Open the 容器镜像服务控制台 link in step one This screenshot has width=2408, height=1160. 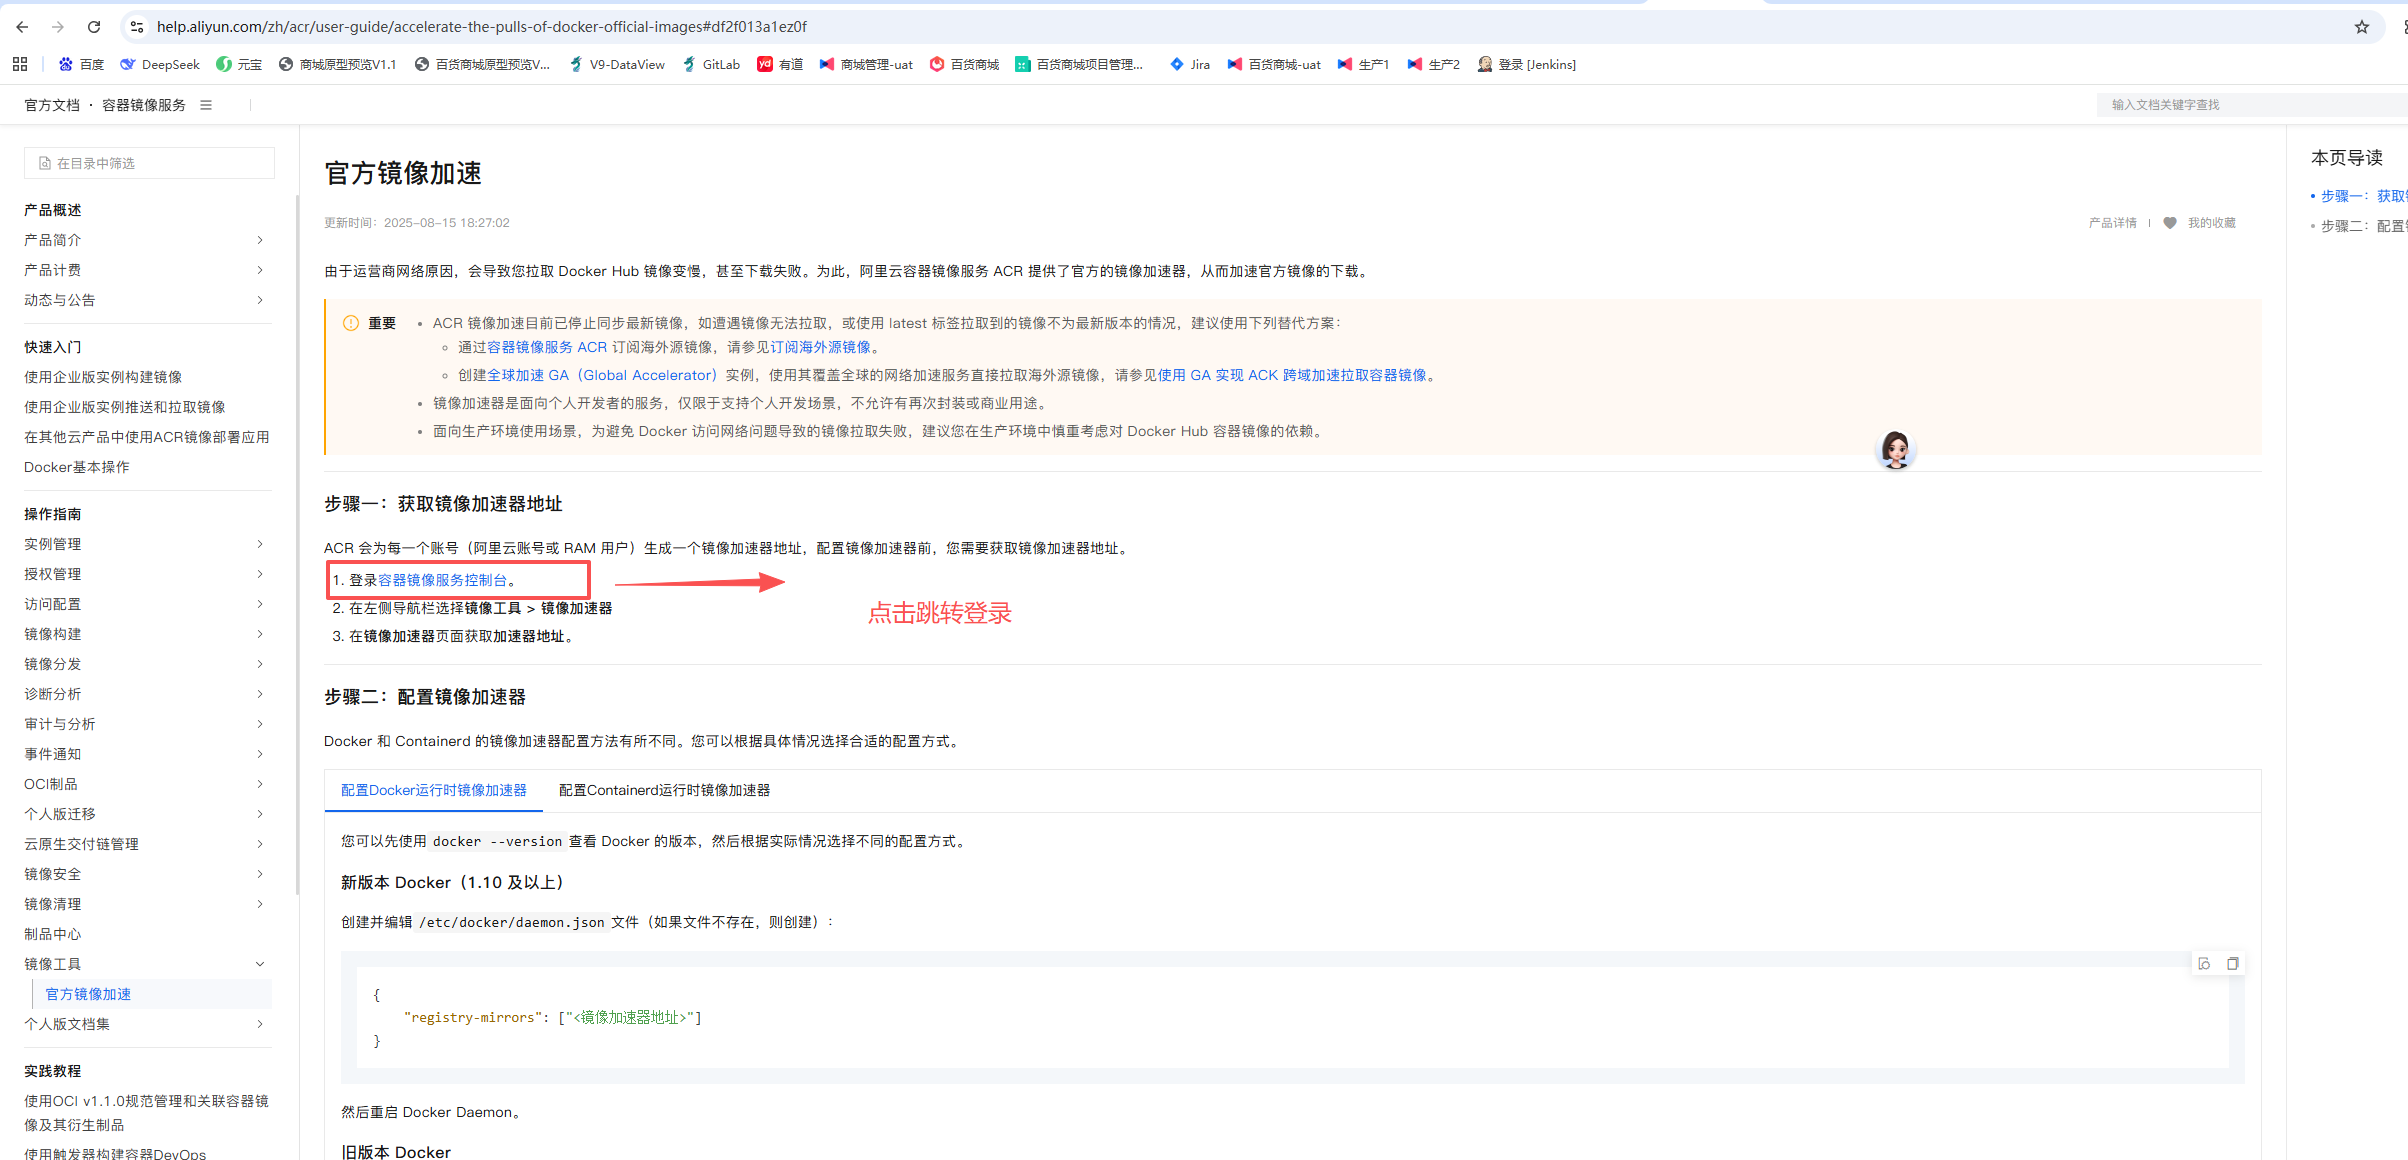coord(442,580)
